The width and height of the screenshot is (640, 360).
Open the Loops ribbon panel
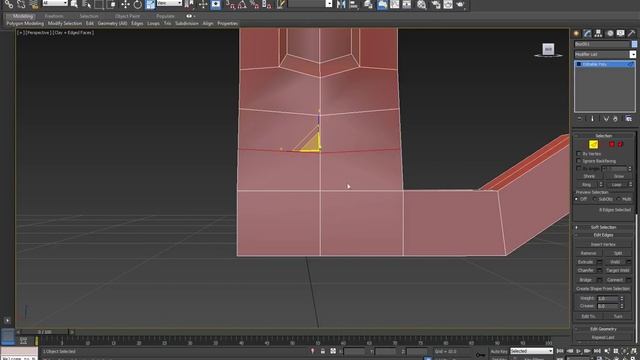153,24
